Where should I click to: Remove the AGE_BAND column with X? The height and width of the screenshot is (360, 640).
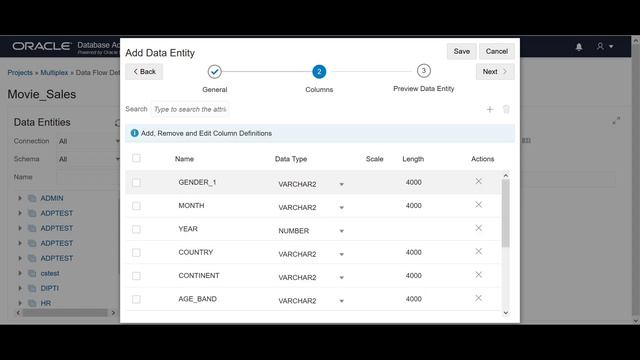[478, 298]
